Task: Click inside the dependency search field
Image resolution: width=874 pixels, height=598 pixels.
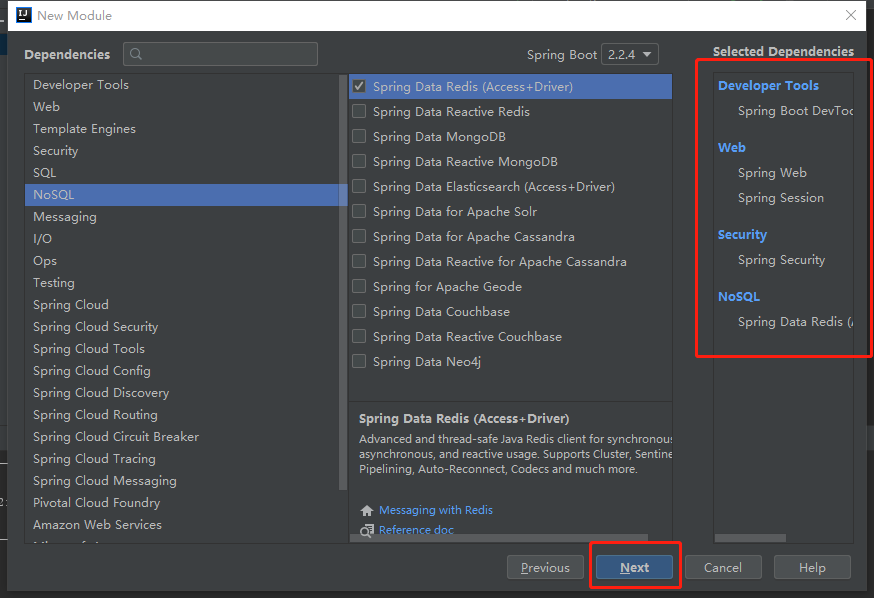Action: click(x=220, y=54)
